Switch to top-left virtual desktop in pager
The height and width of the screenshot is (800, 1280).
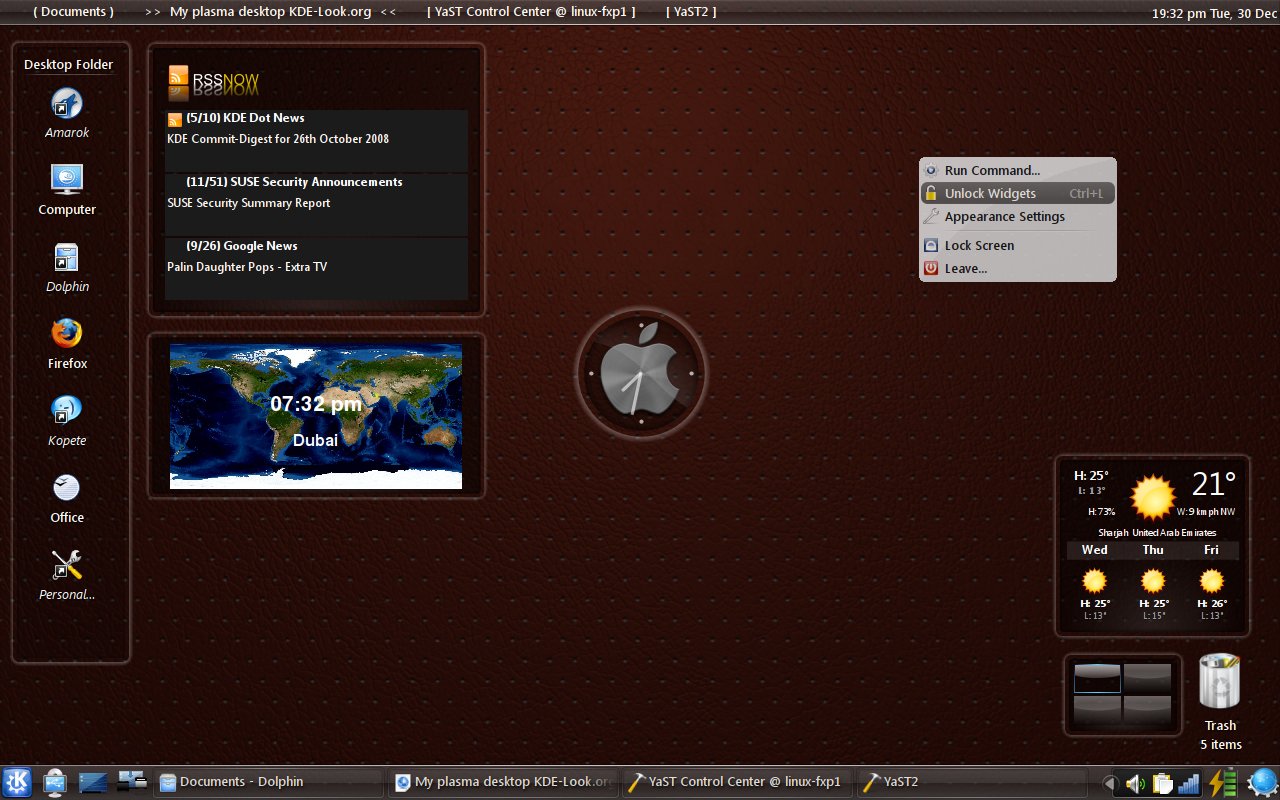click(1097, 678)
